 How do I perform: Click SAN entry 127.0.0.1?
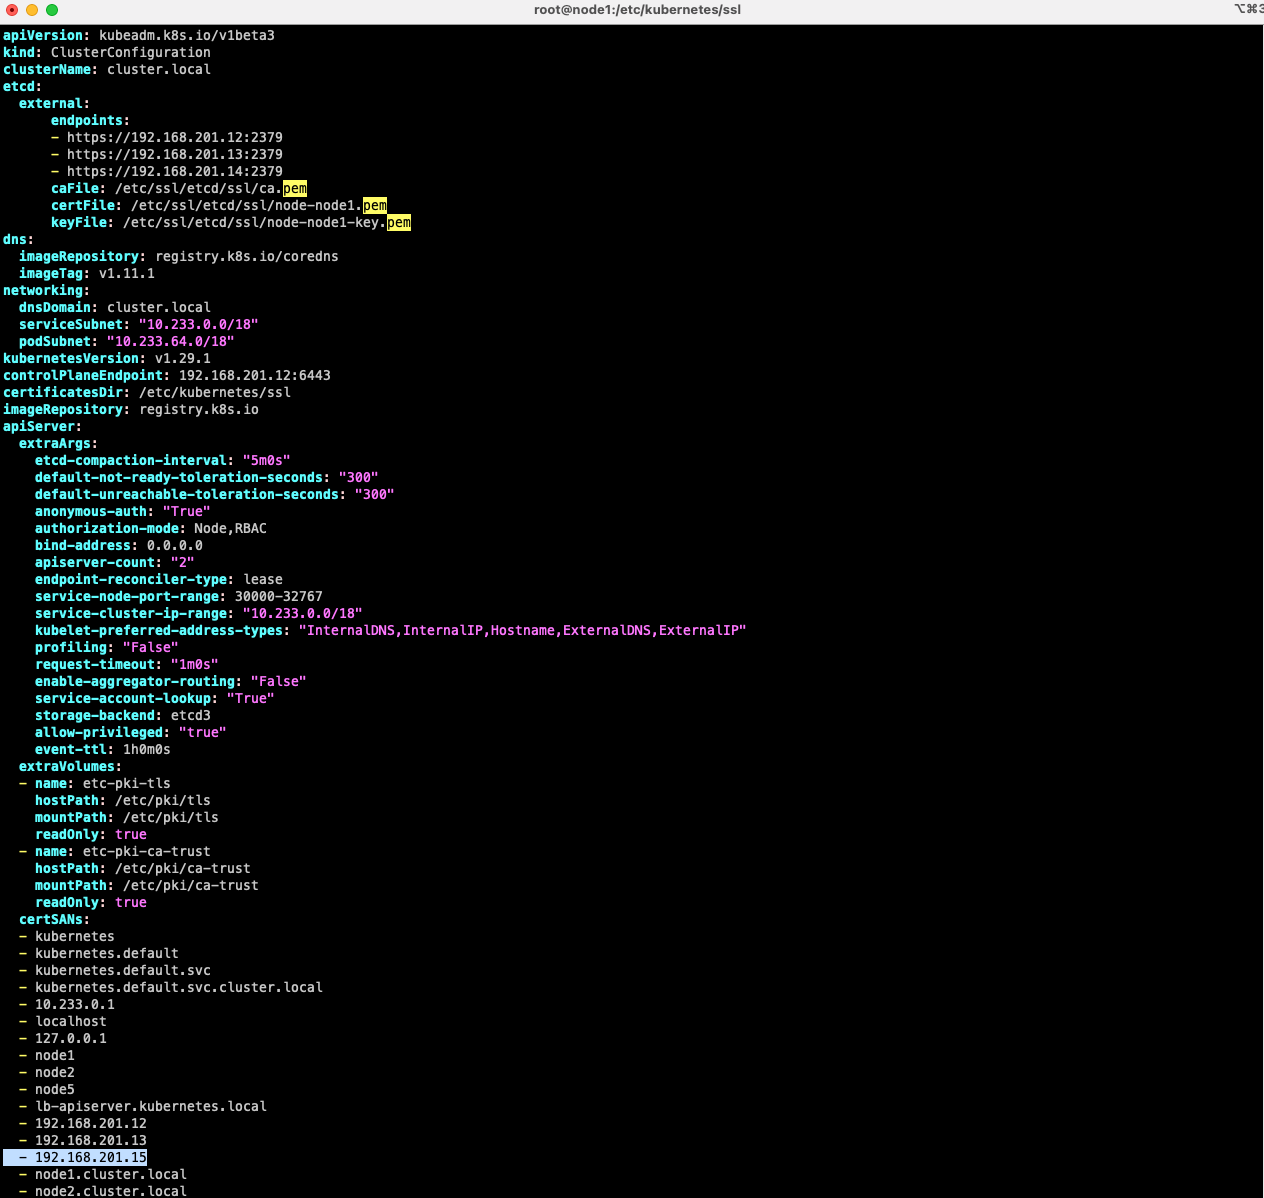point(71,1038)
